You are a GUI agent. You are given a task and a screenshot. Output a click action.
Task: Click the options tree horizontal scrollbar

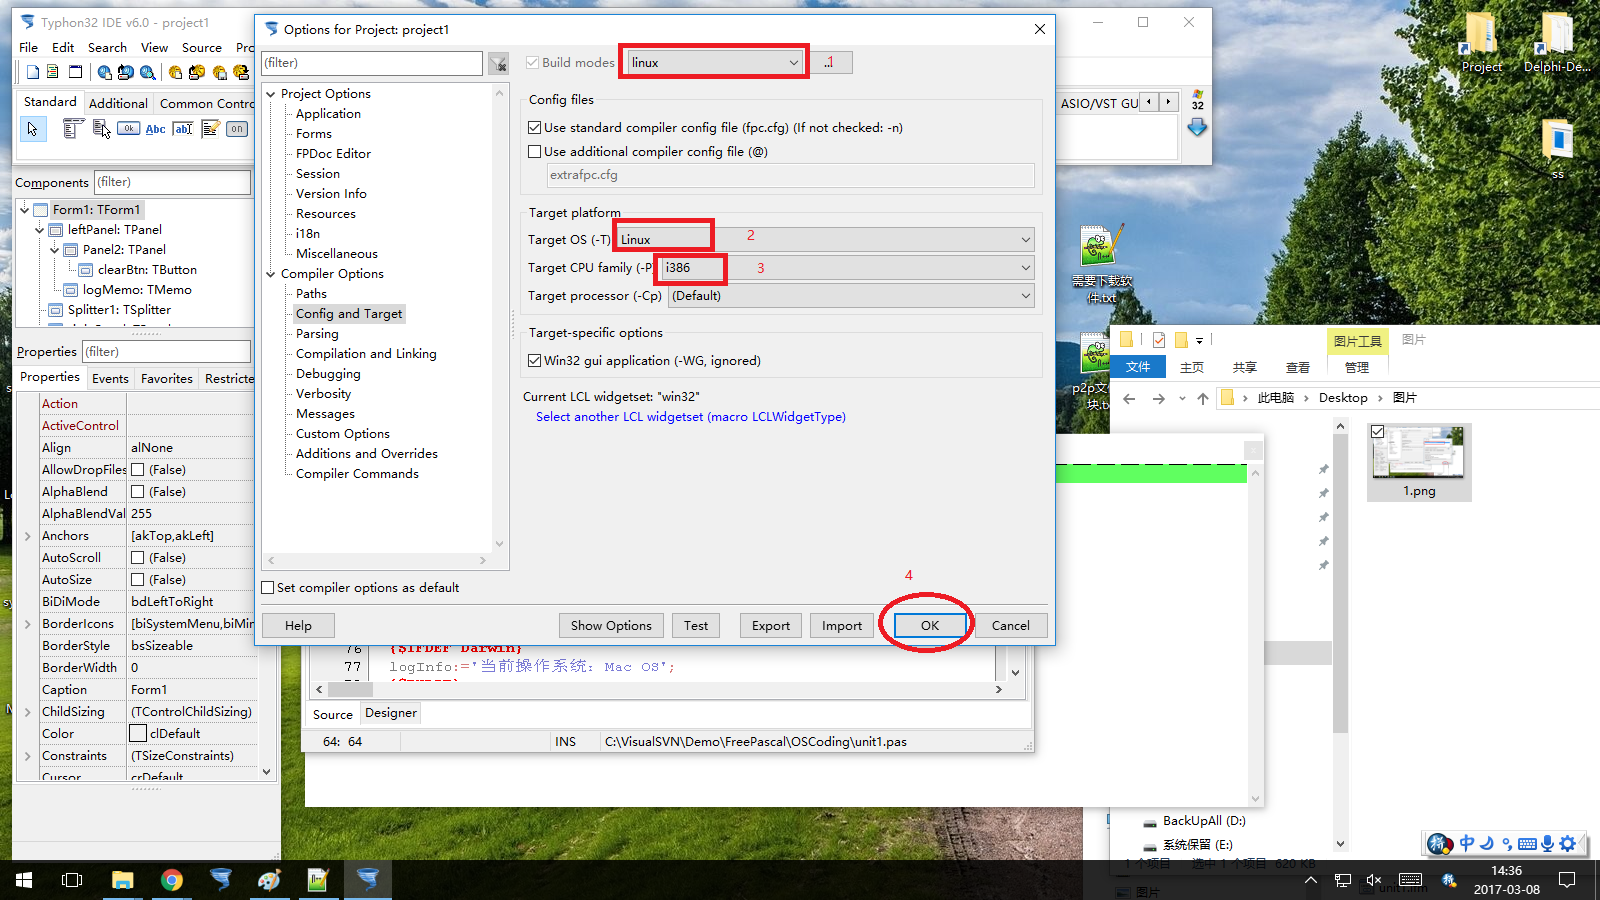[377, 561]
